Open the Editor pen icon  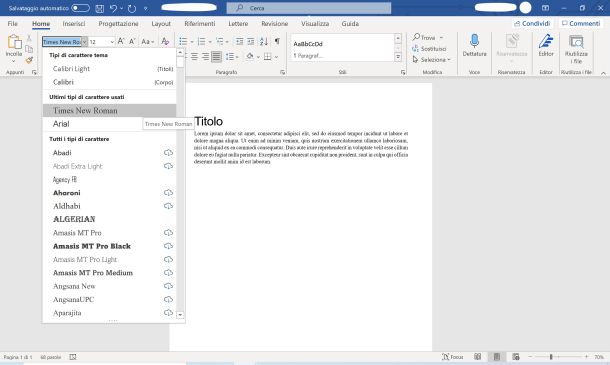coord(546,41)
